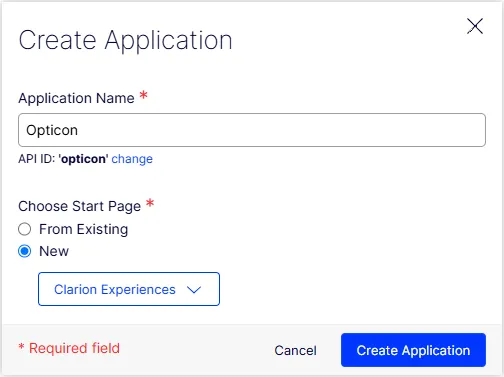Click the bold 'opticon' API ID value
The image size is (504, 377).
pyautogui.click(x=83, y=159)
